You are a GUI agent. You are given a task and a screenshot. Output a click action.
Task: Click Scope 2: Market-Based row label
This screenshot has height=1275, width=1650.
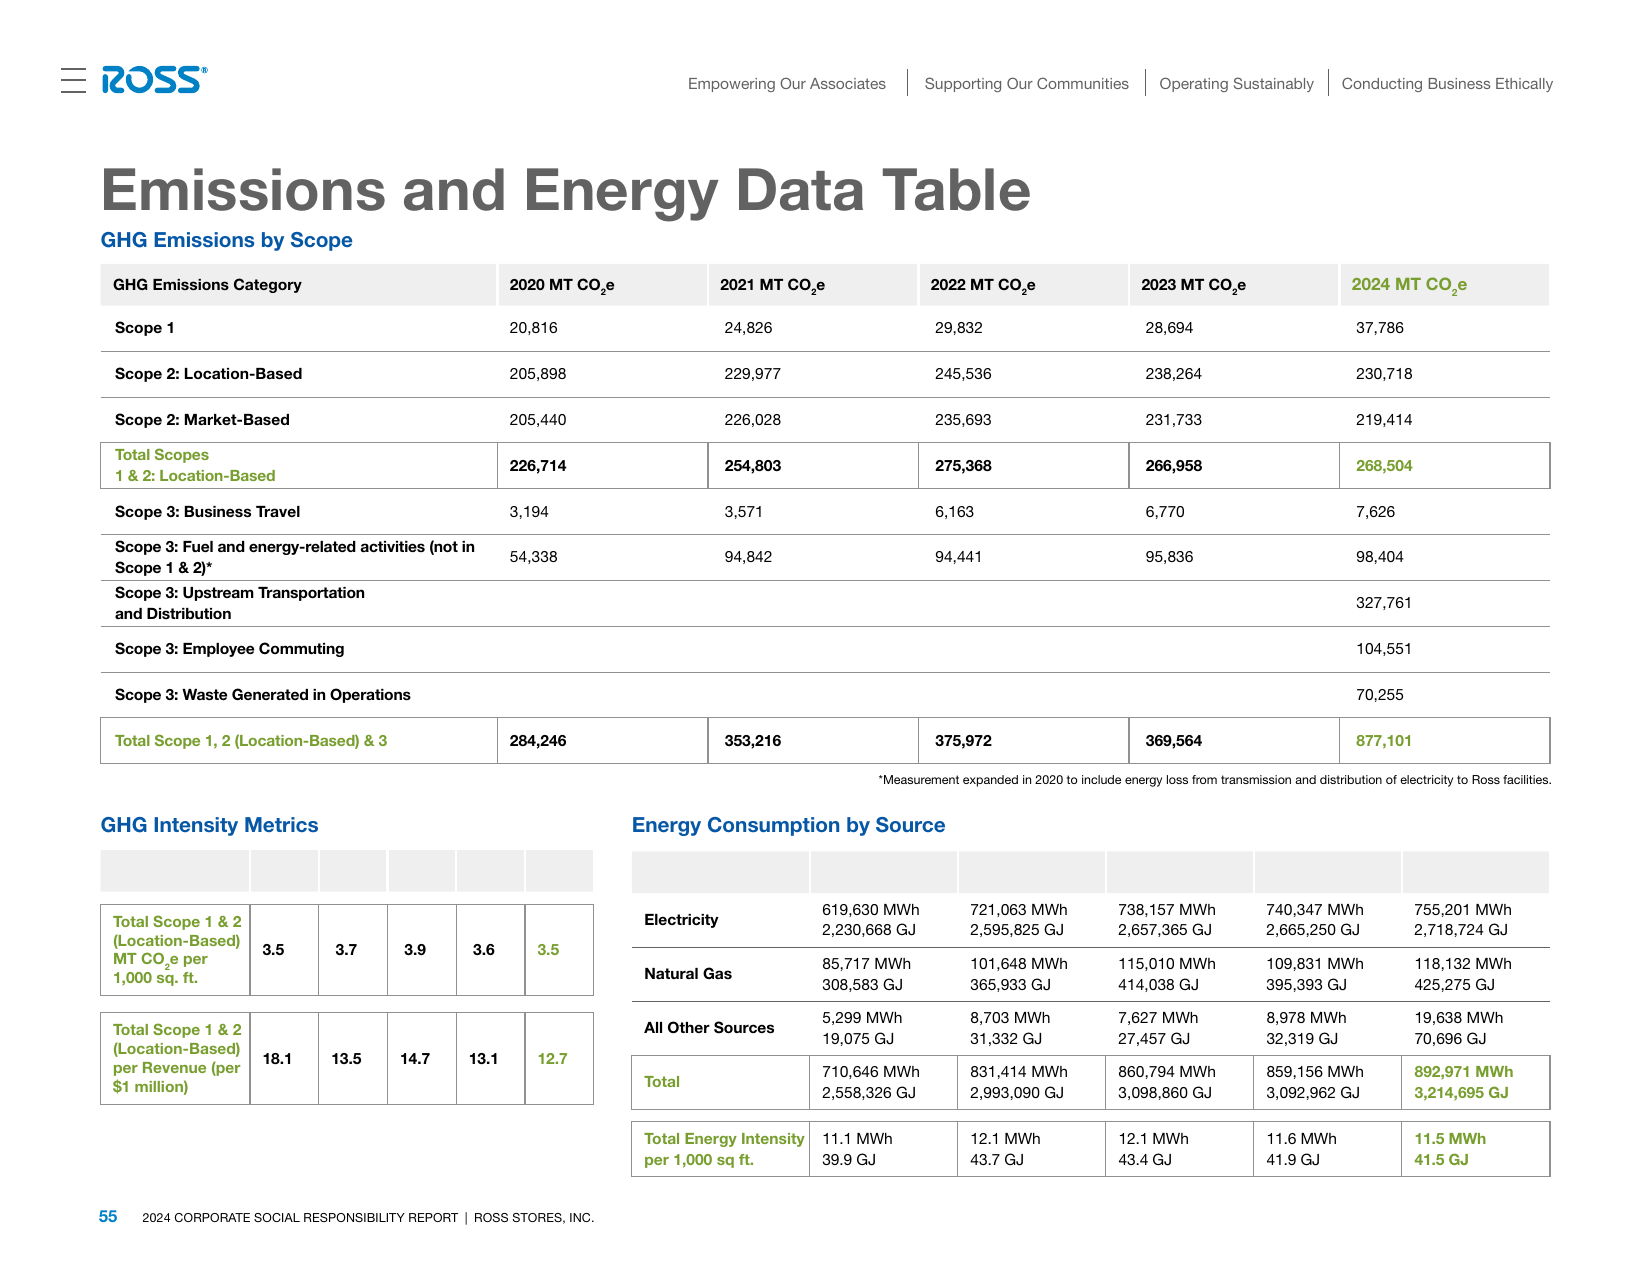pos(202,420)
